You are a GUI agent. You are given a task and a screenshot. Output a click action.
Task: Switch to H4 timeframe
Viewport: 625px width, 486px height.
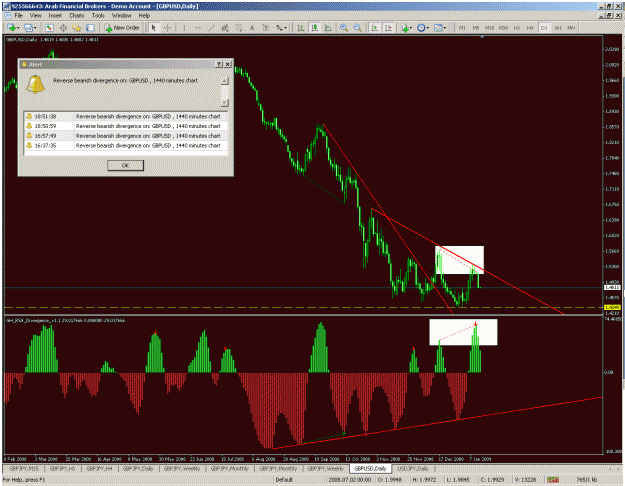pos(530,28)
